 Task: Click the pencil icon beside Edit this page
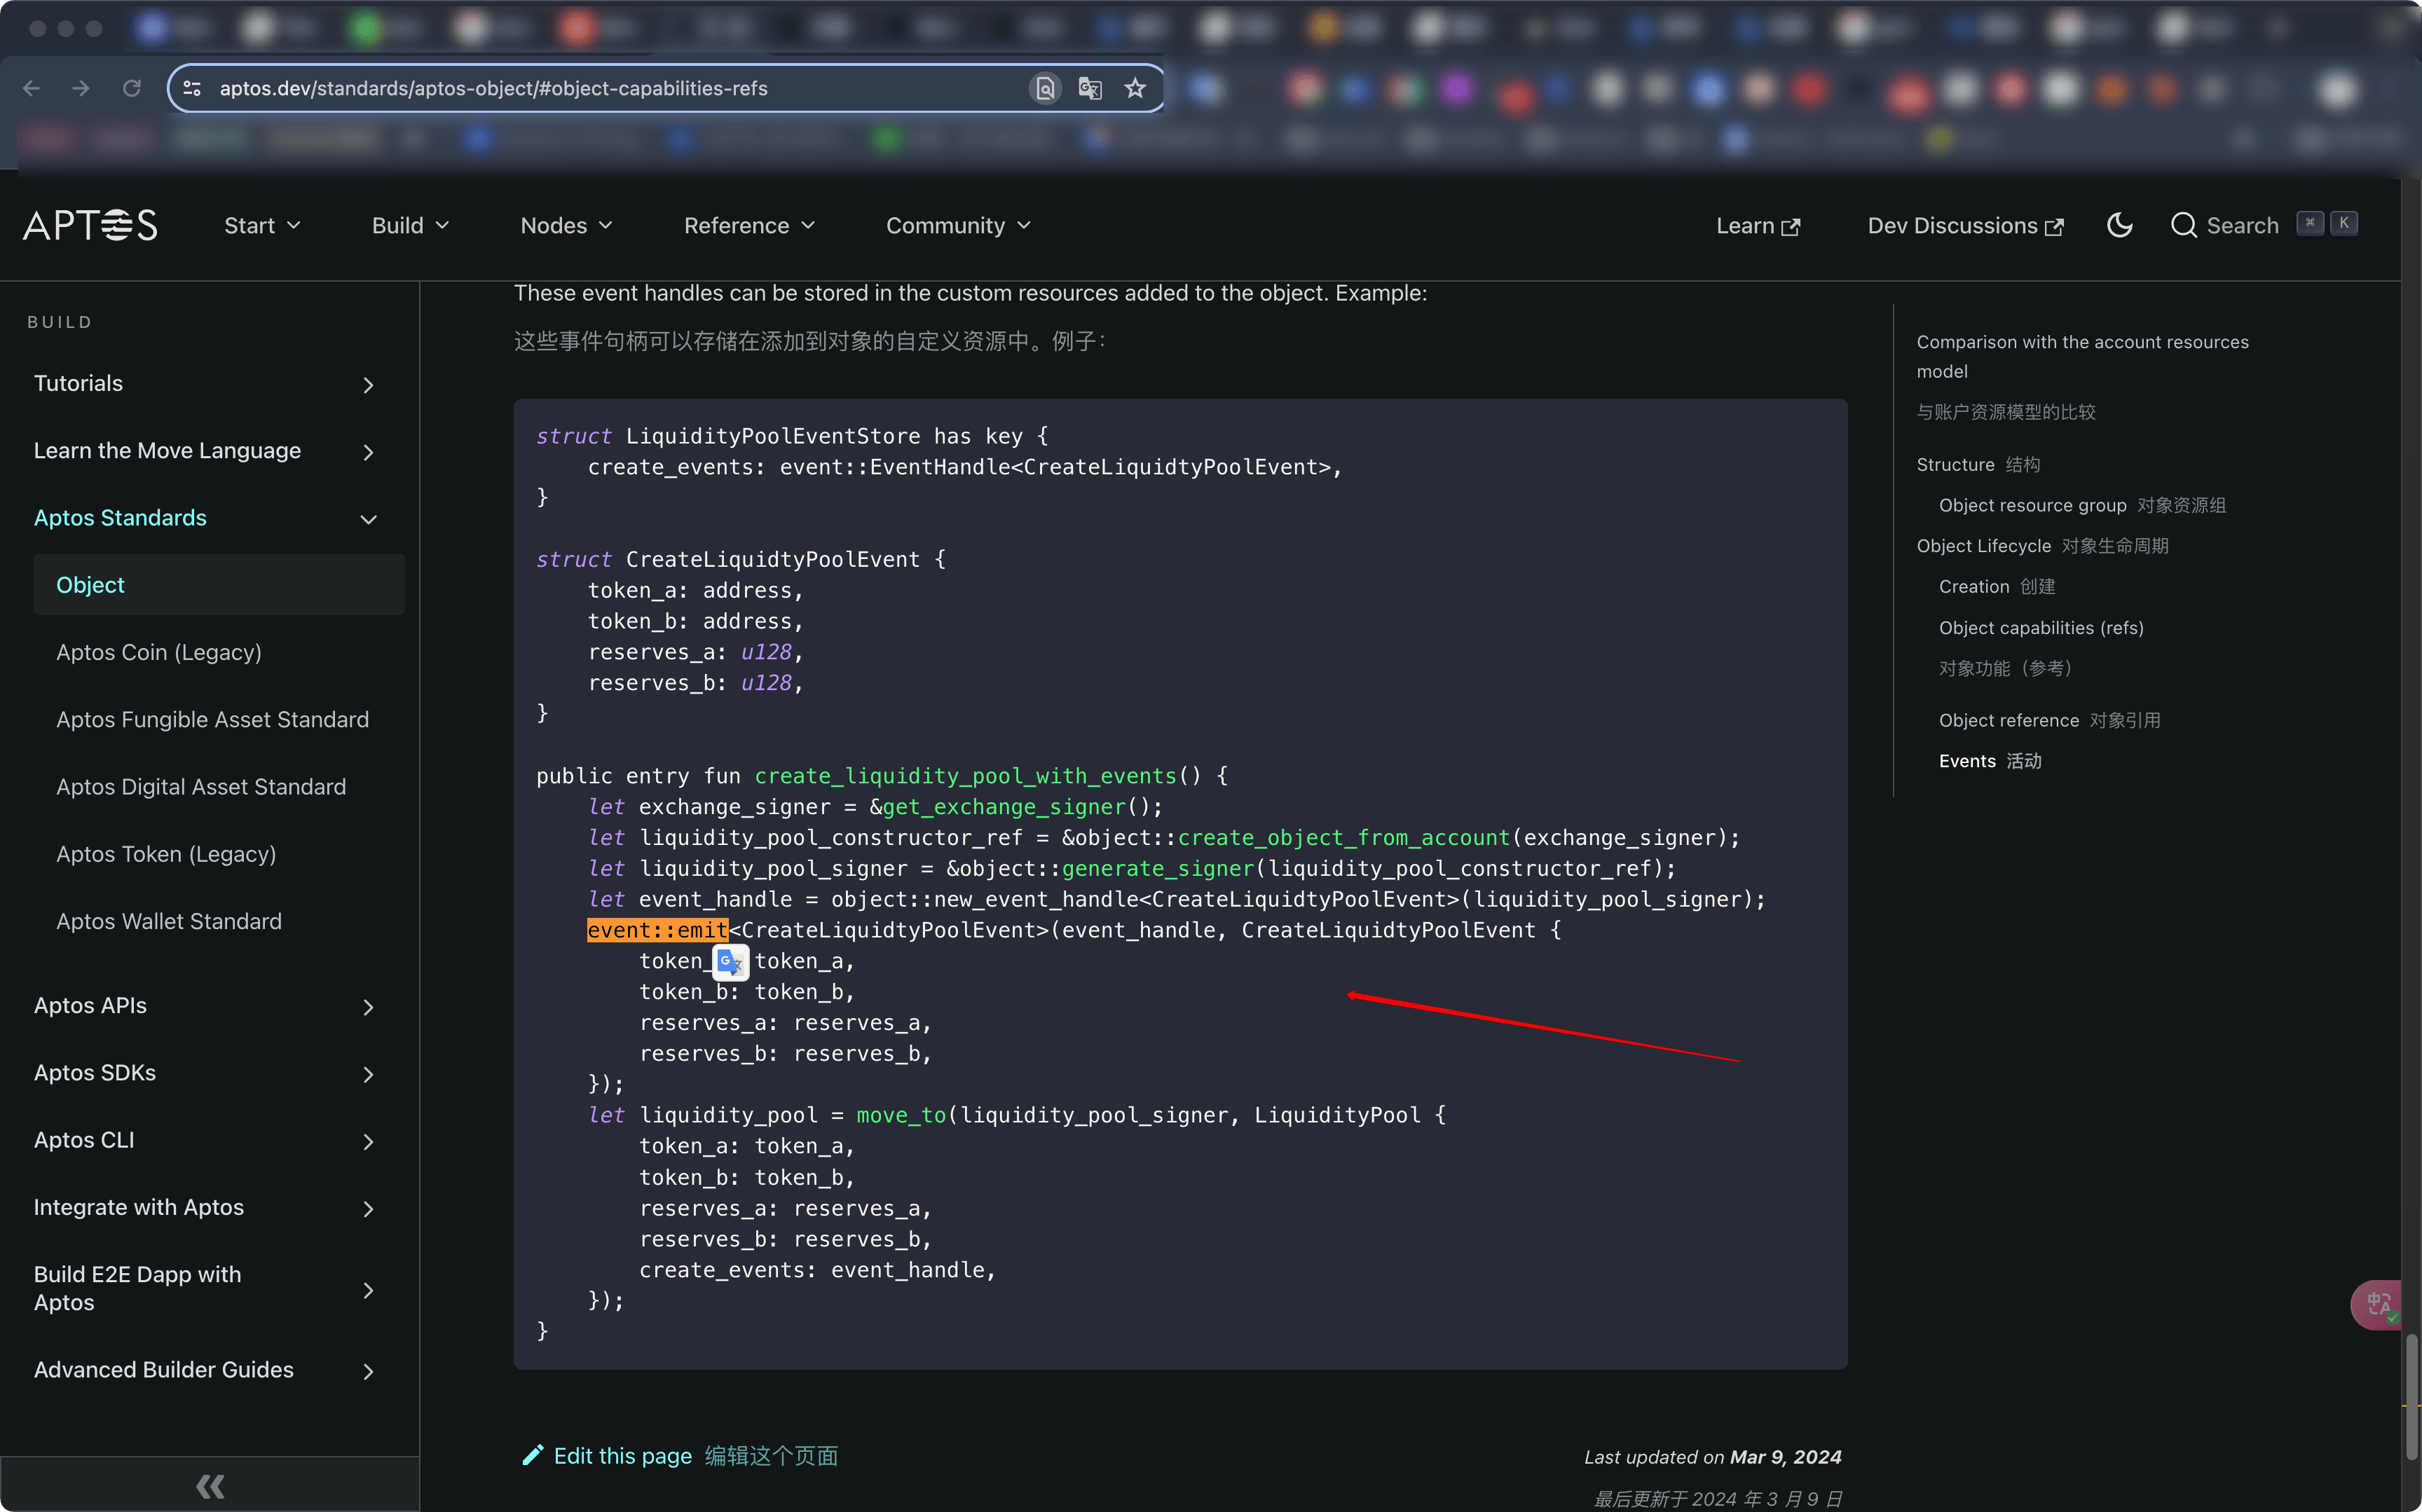point(533,1456)
